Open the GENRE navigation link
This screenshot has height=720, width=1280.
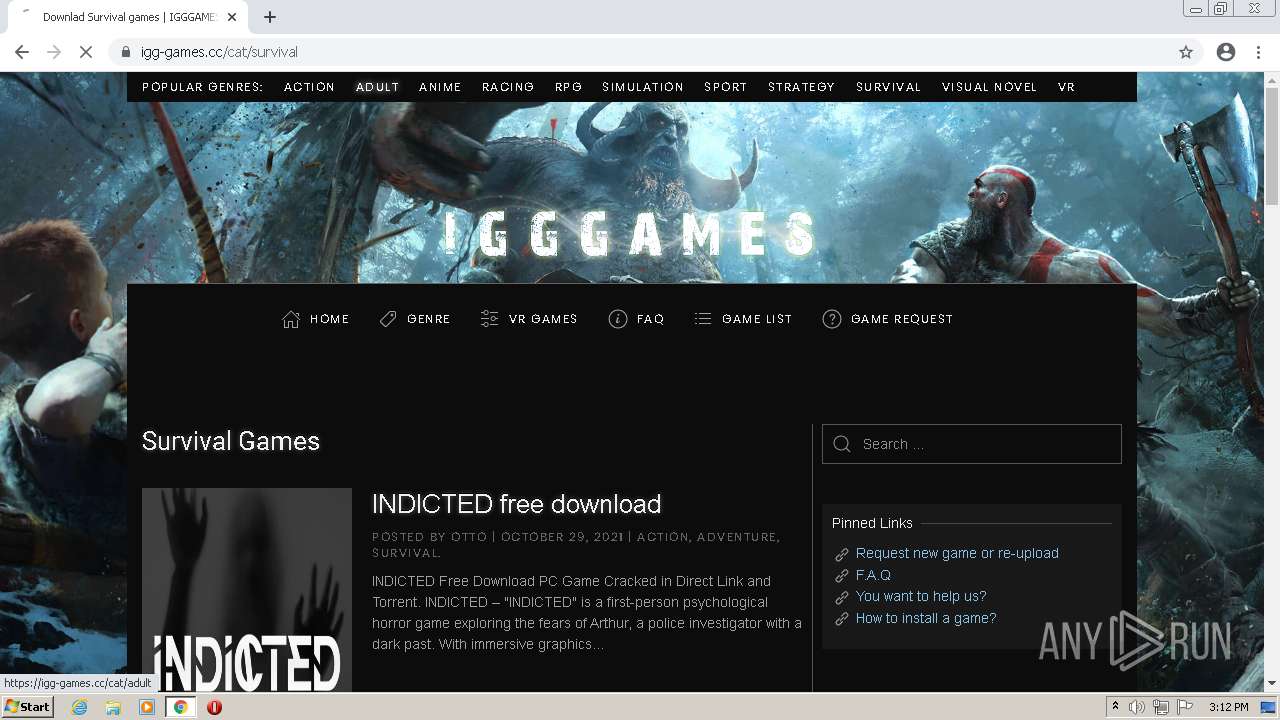[429, 319]
